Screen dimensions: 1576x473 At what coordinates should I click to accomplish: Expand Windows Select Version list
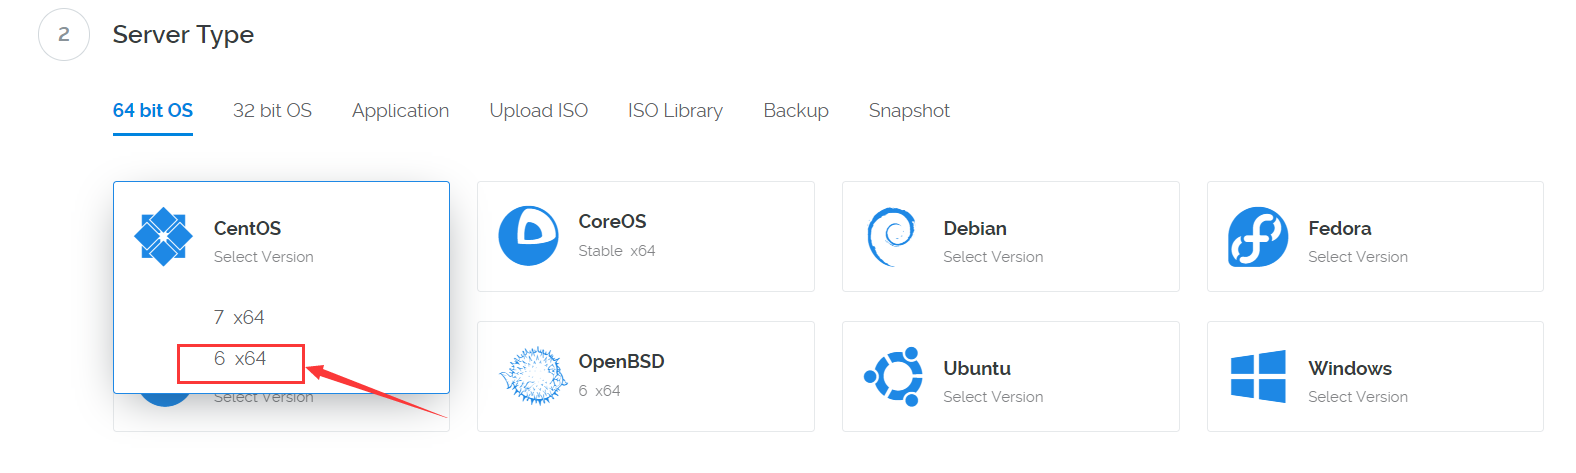1357,397
